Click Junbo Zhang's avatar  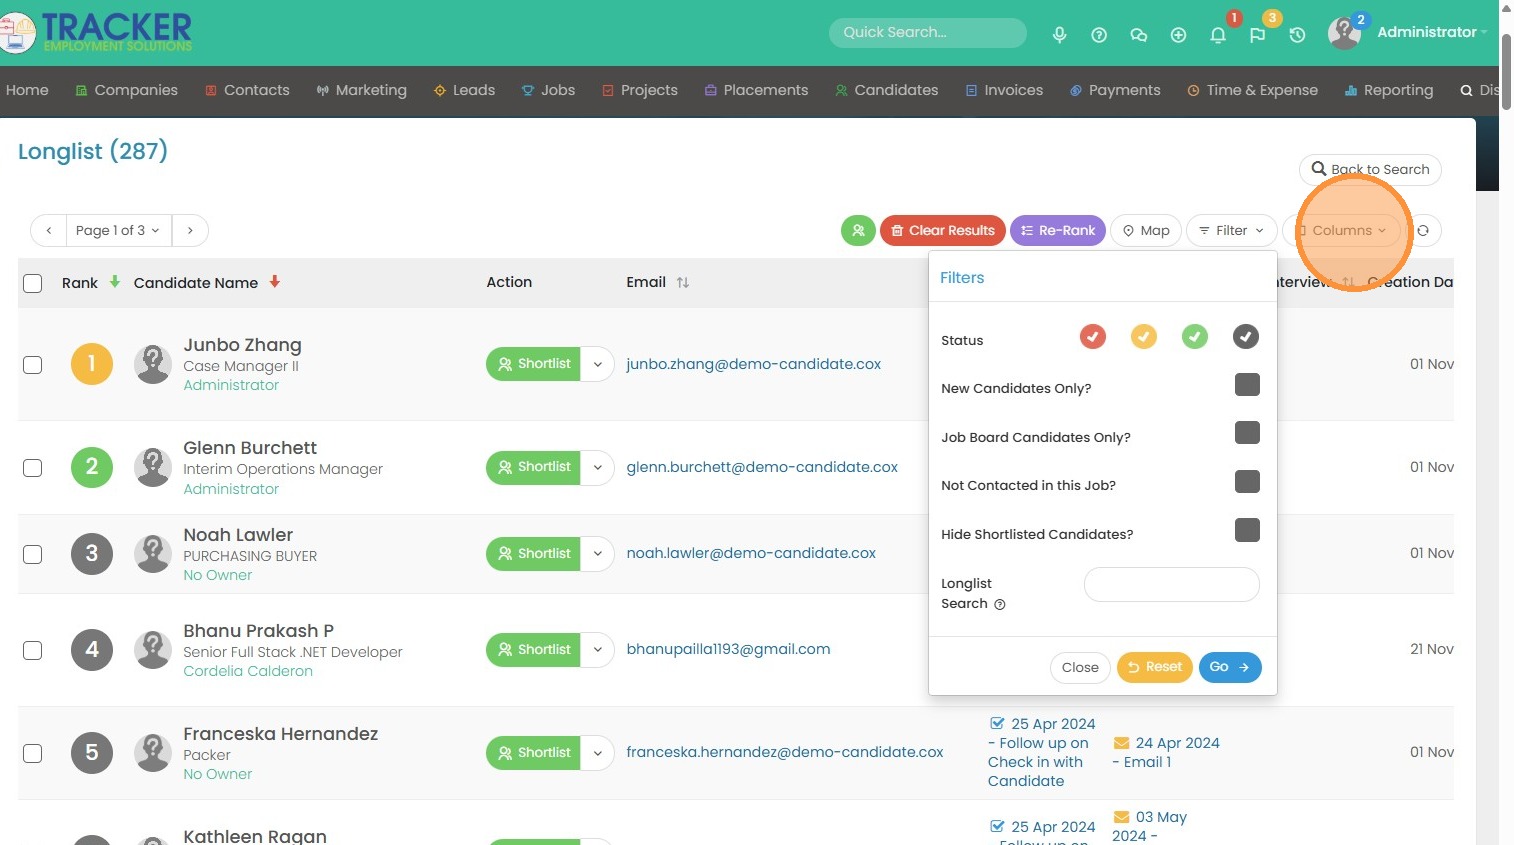point(153,364)
